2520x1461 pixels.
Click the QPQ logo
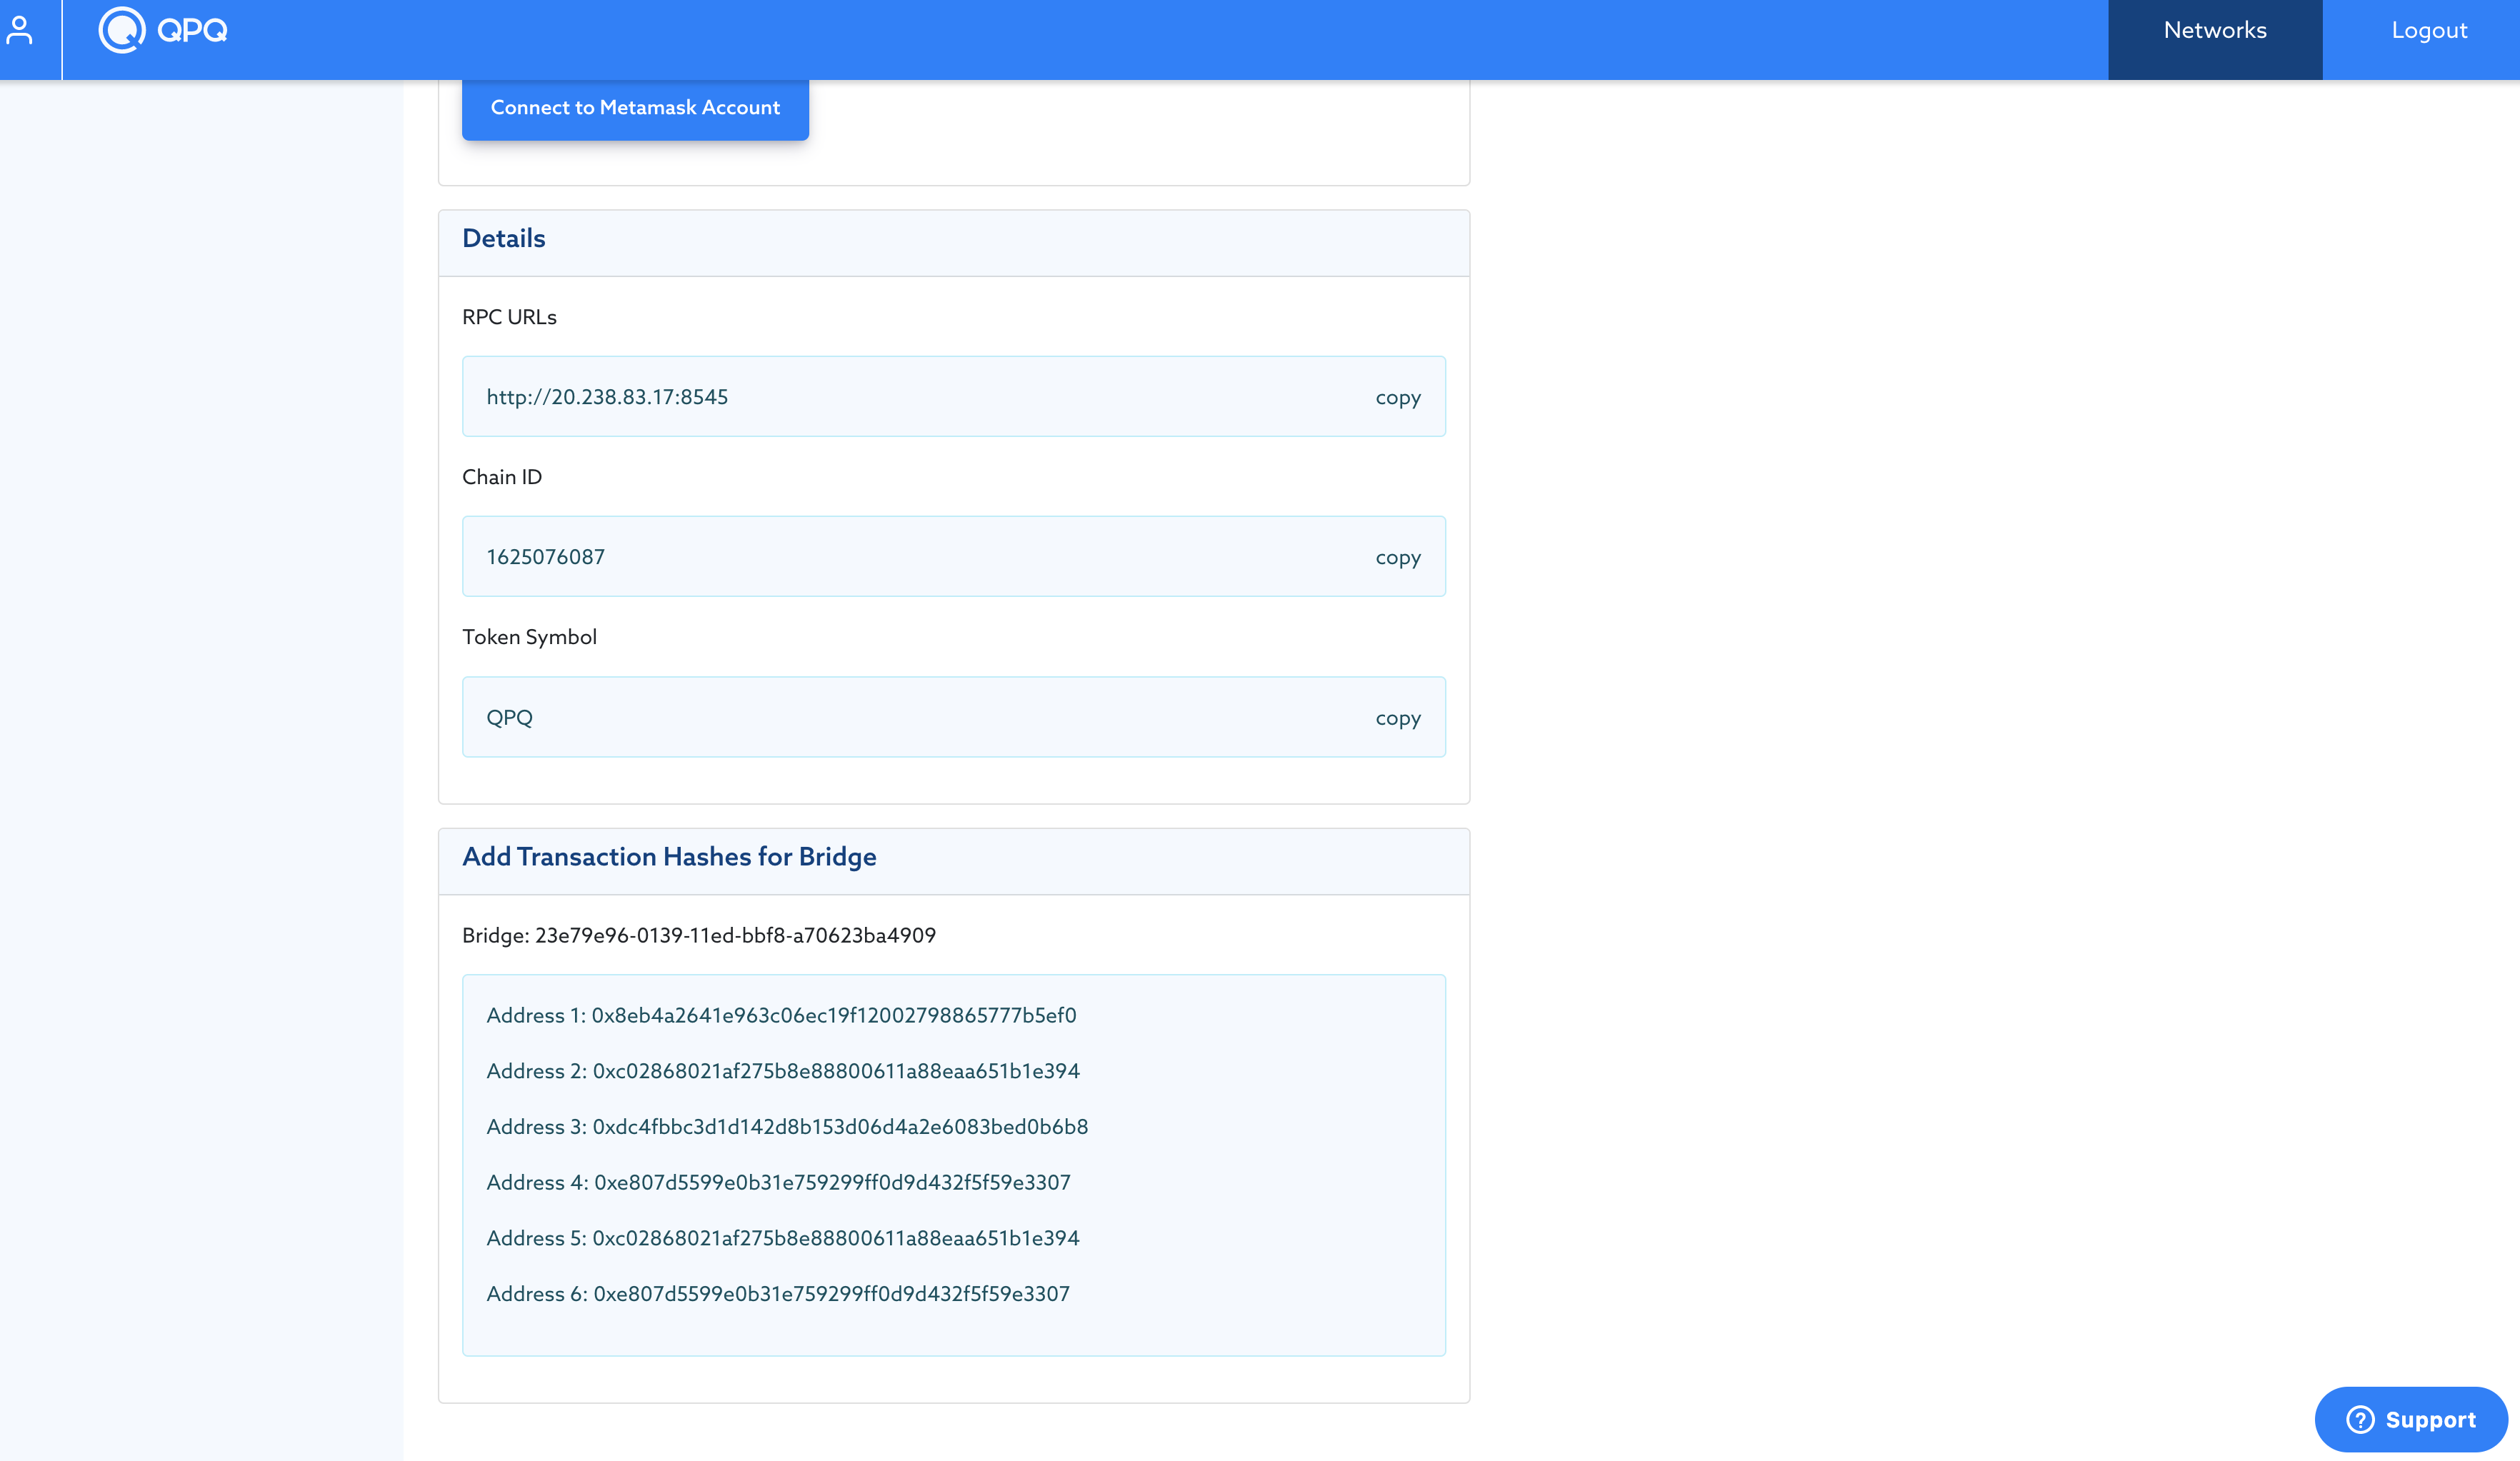(163, 30)
